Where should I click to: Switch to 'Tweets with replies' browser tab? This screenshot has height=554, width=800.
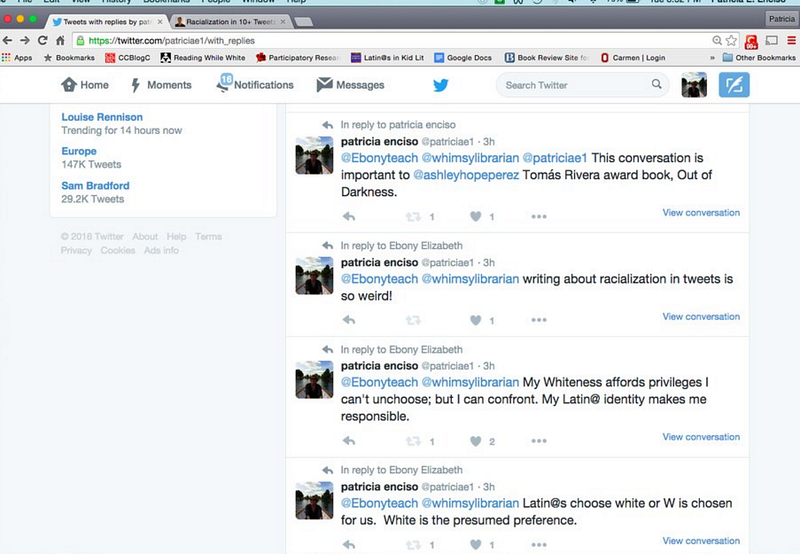[107, 21]
